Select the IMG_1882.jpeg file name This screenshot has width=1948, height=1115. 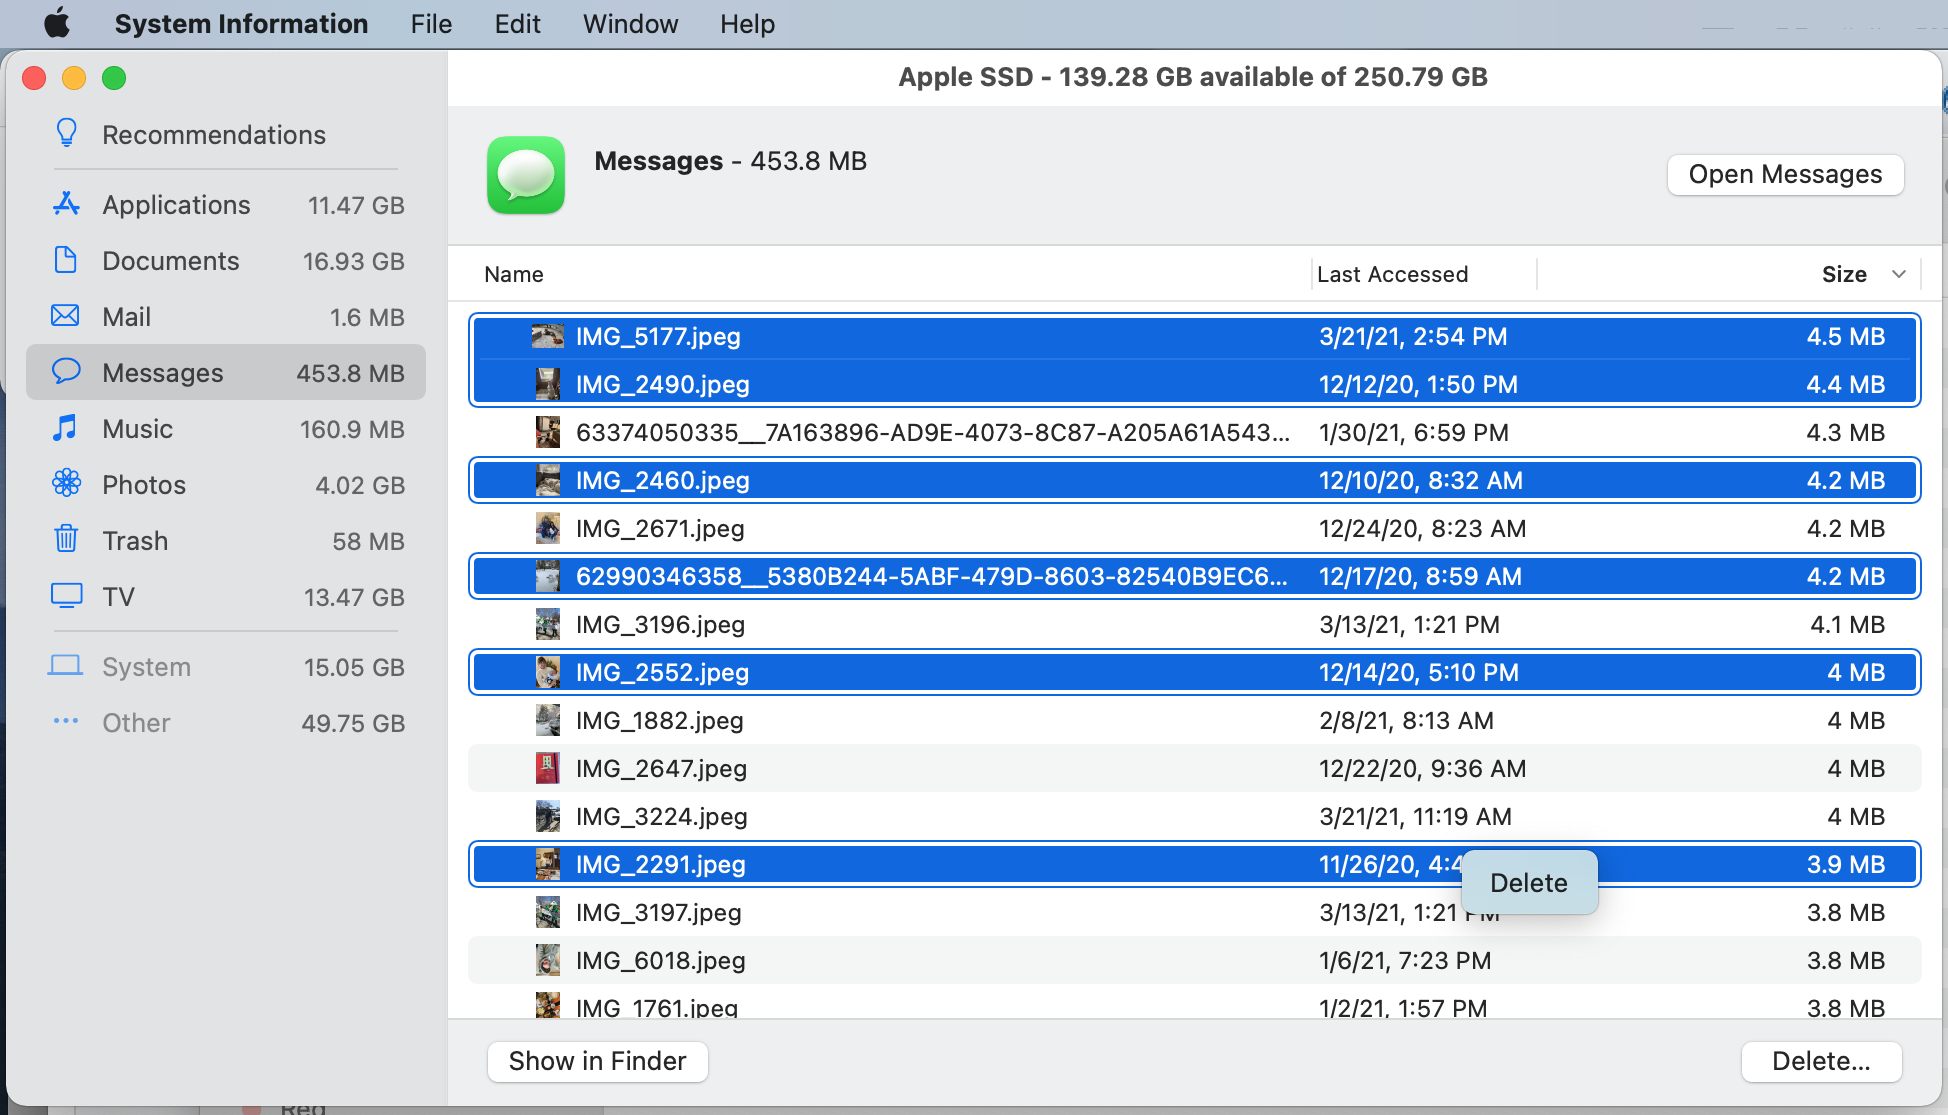[660, 720]
